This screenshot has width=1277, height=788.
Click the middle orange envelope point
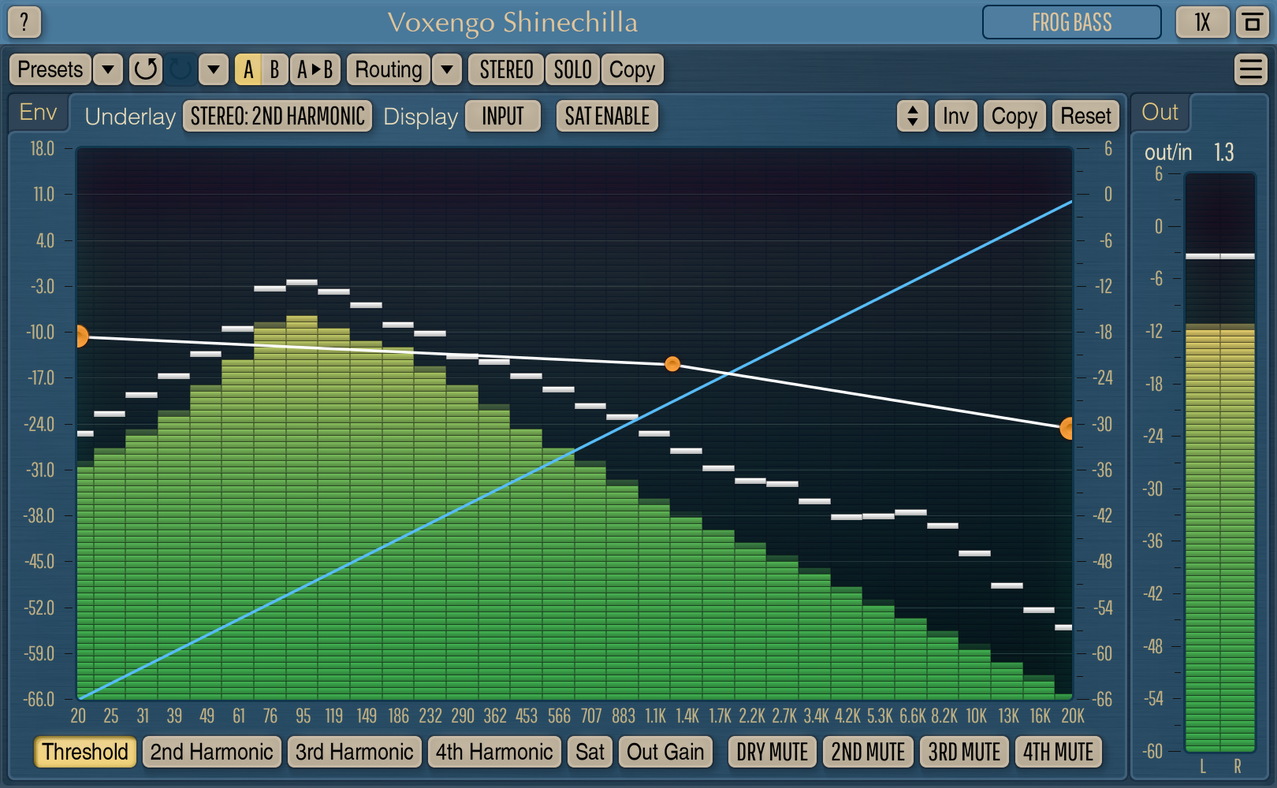[672, 364]
